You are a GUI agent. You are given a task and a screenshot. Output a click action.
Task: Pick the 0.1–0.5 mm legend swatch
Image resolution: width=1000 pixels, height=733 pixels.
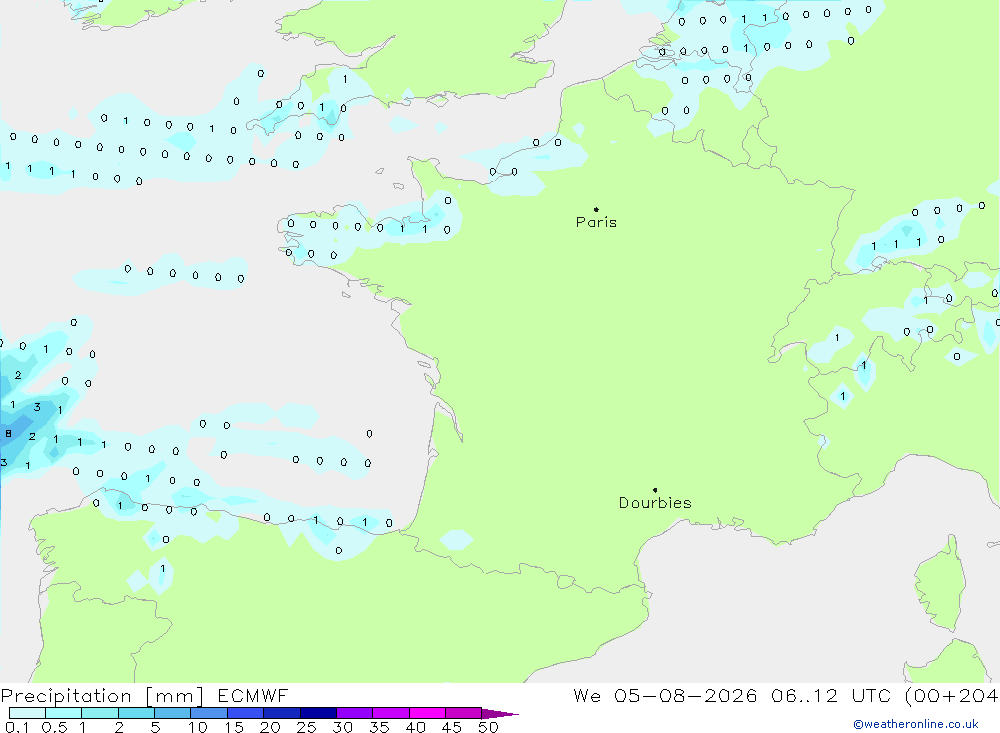[27, 713]
